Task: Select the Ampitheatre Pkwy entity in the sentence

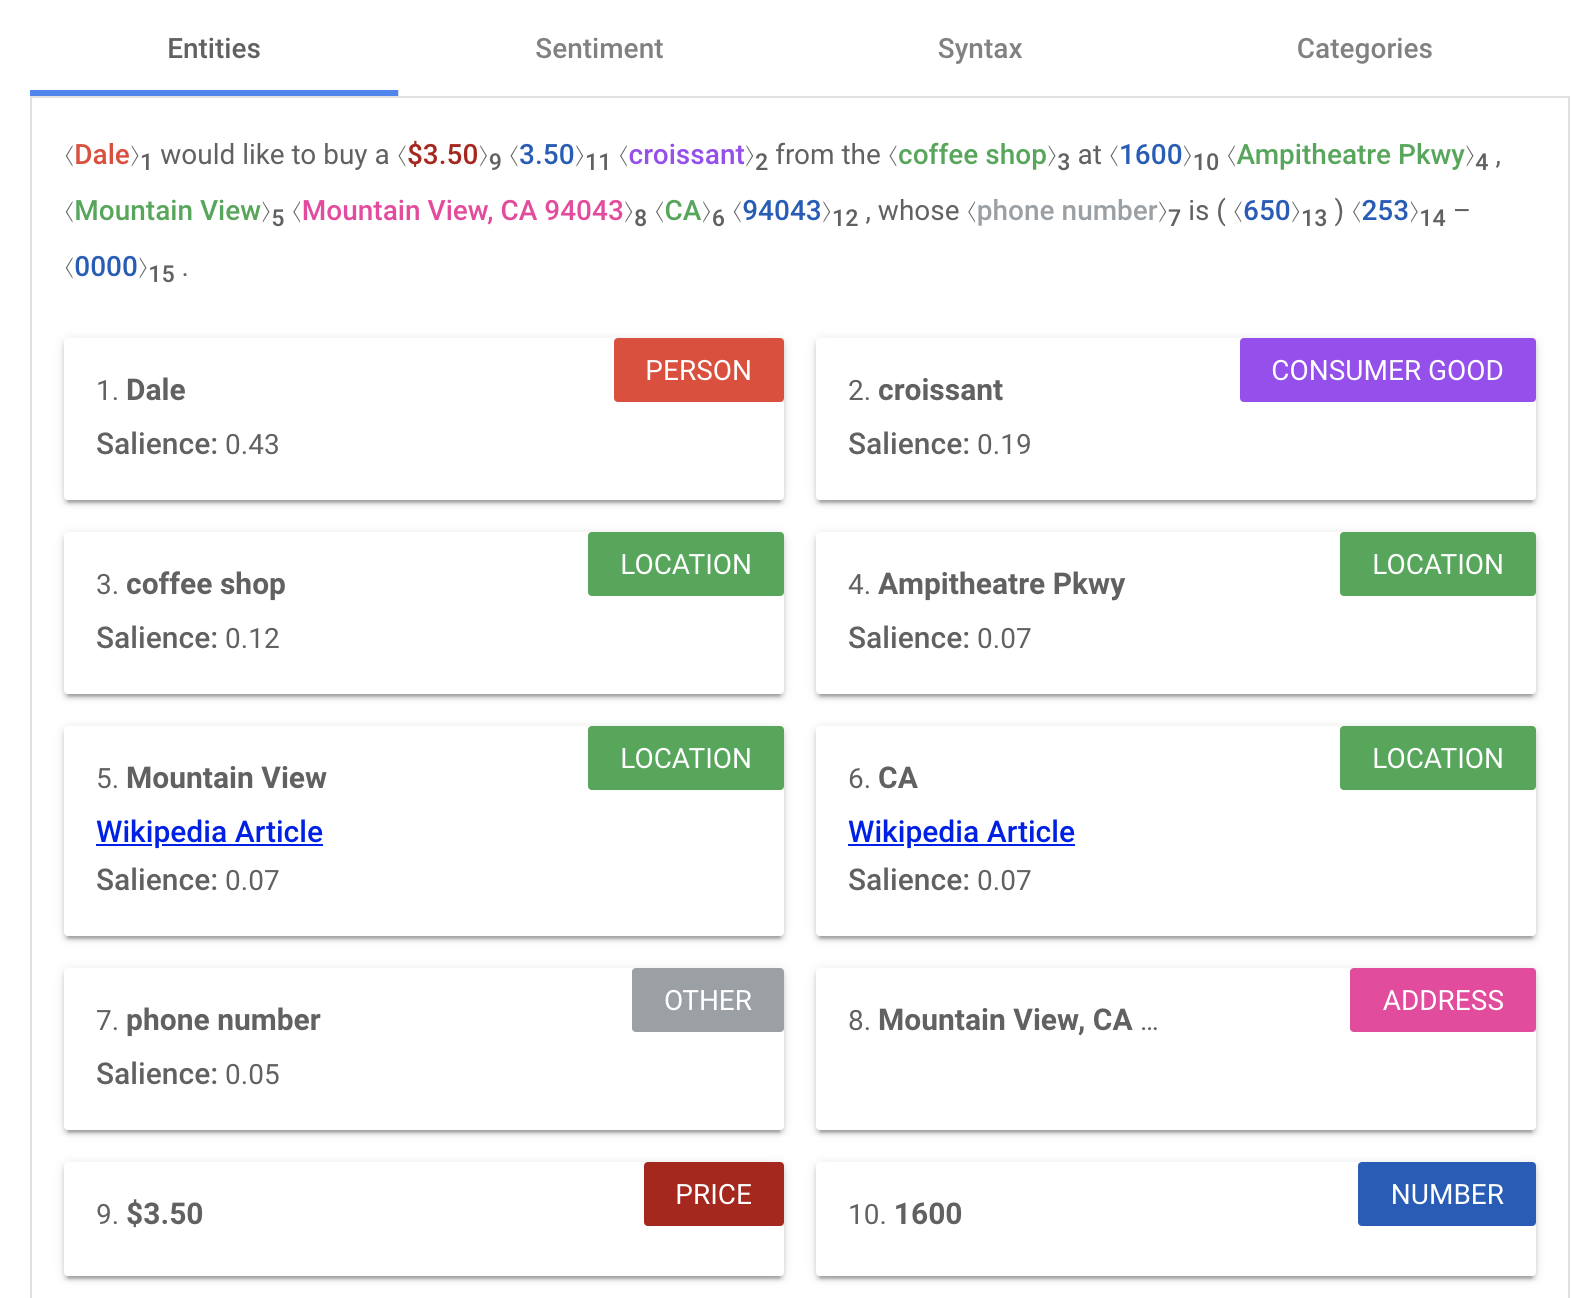Action: (1350, 155)
